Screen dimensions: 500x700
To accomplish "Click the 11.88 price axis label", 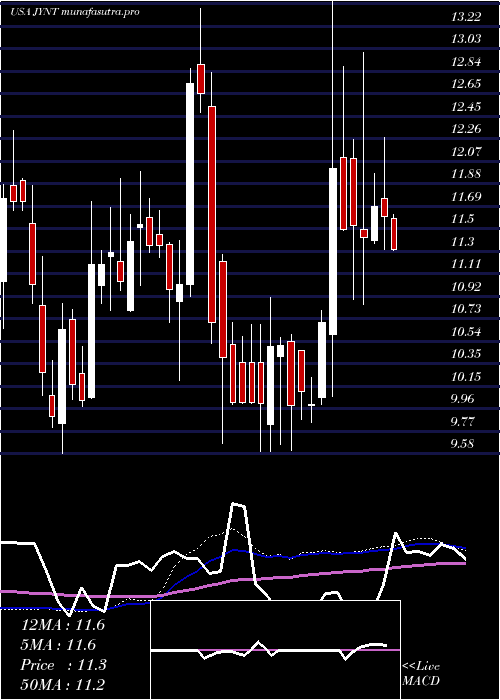I will (466, 174).
